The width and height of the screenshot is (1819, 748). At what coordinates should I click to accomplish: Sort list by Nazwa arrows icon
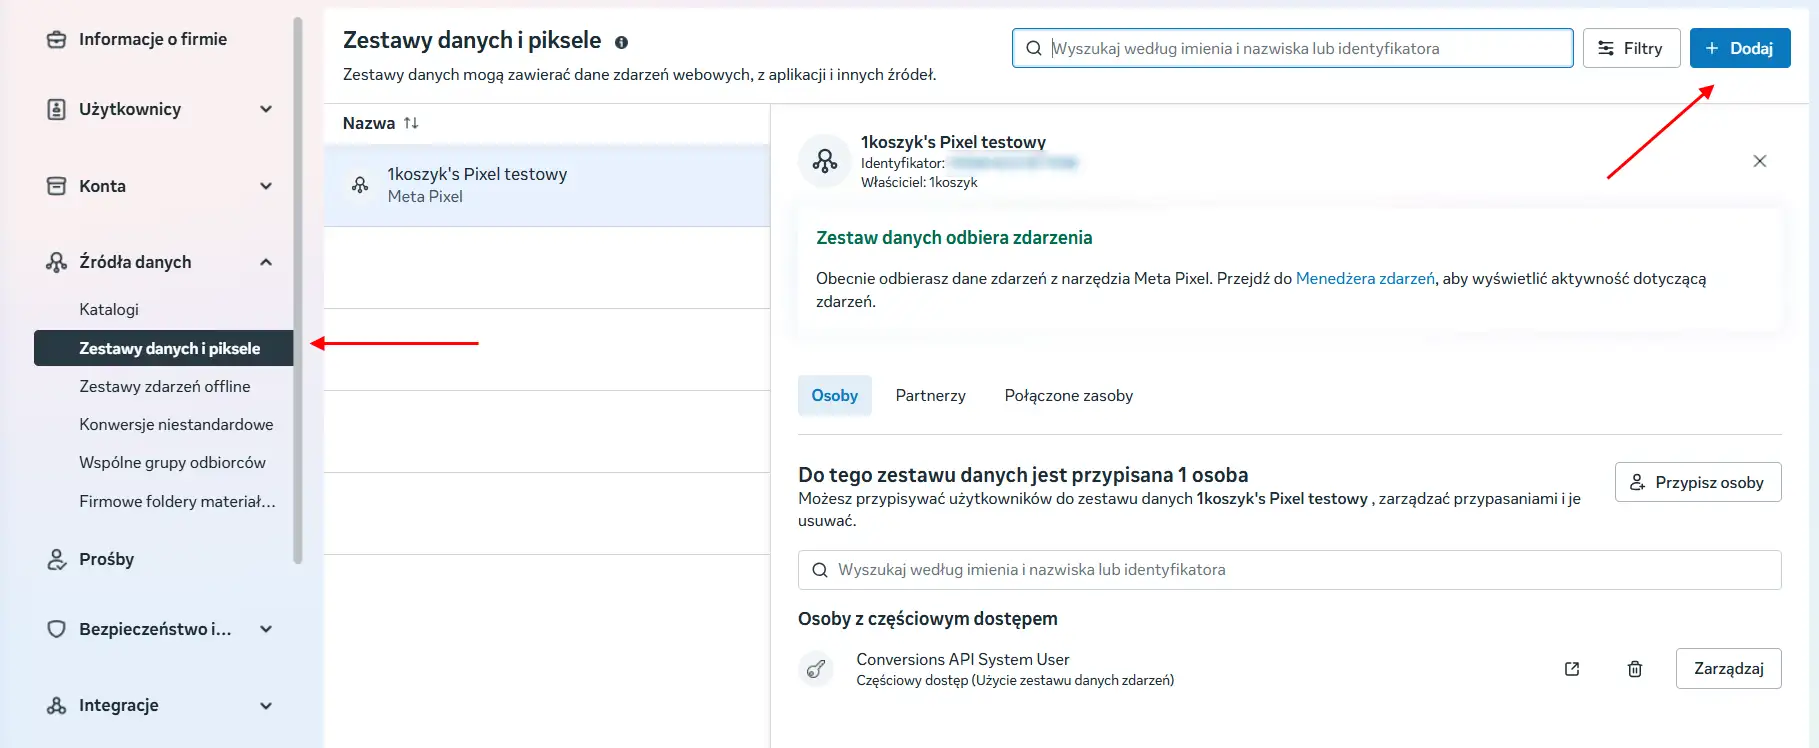(411, 123)
